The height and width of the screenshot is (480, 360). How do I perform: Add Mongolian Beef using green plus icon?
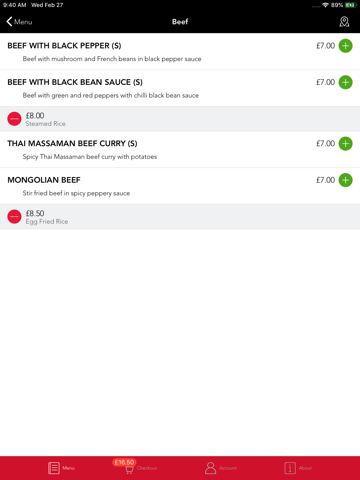[x=345, y=180]
